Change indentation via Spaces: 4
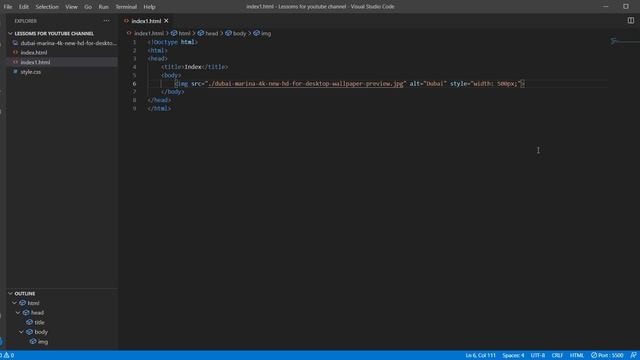 513,356
